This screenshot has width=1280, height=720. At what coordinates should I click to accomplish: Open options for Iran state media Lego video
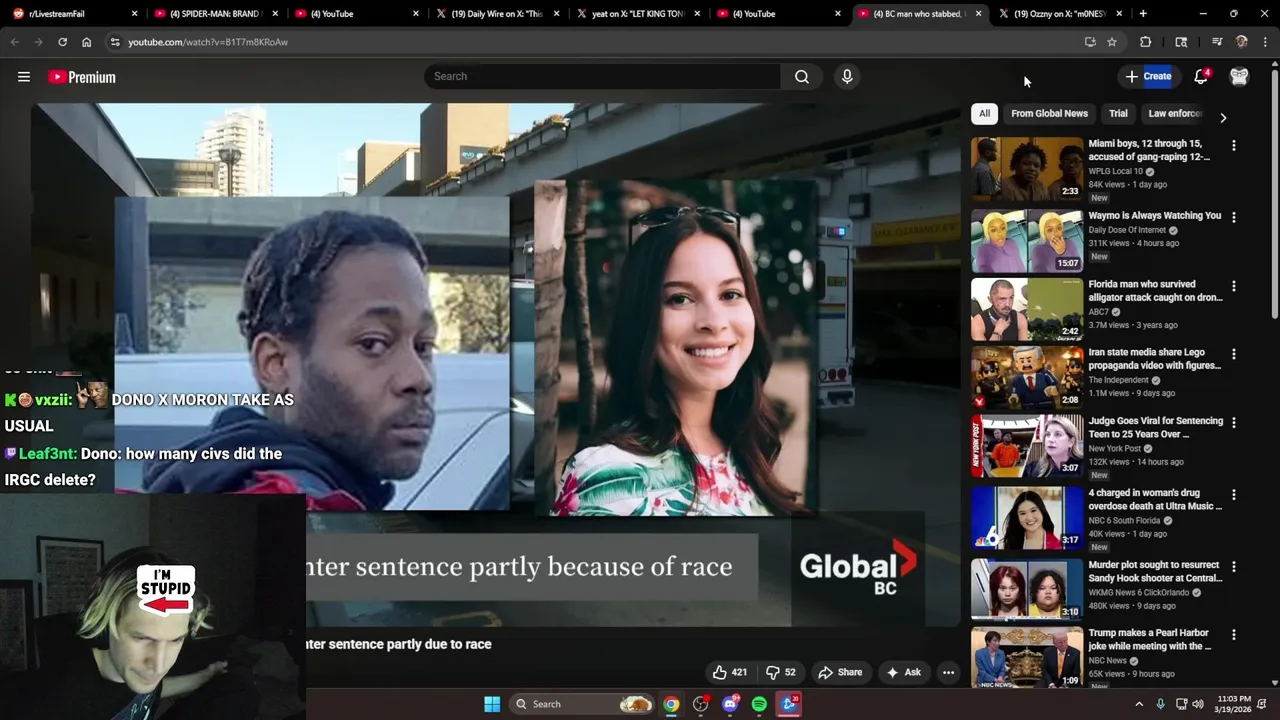(1233, 354)
